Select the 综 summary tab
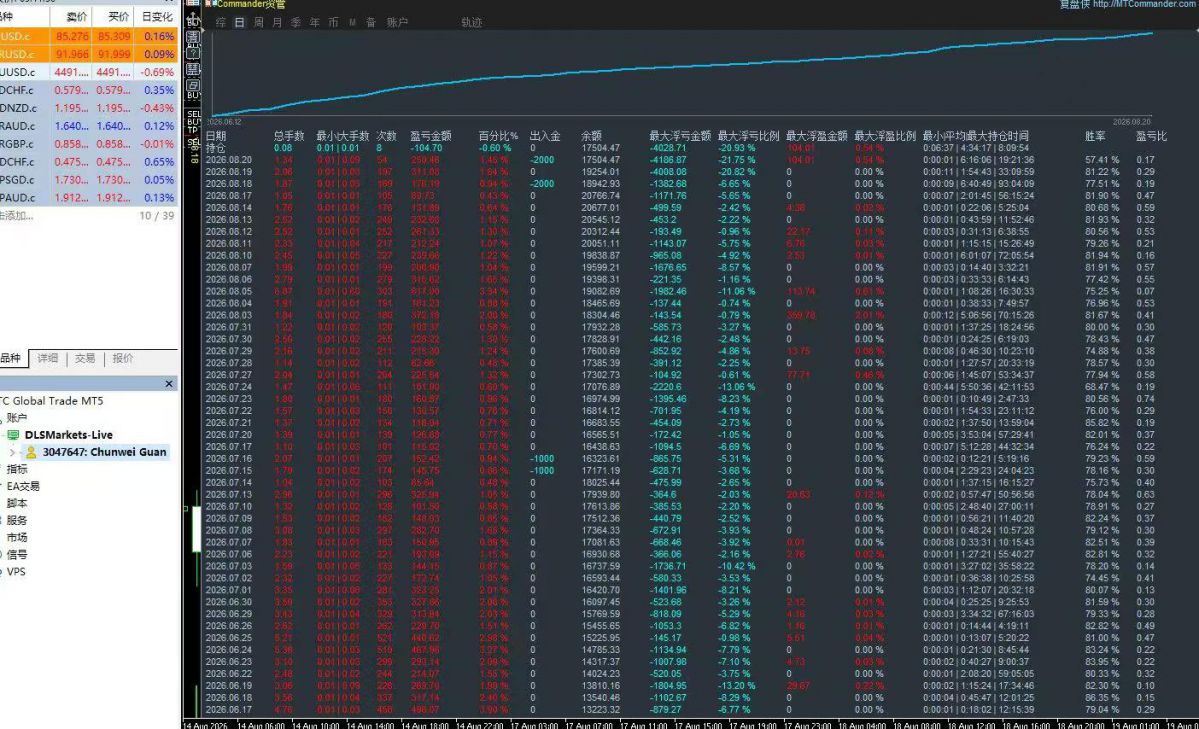Viewport: 1199px width, 729px height. pyautogui.click(x=221, y=23)
